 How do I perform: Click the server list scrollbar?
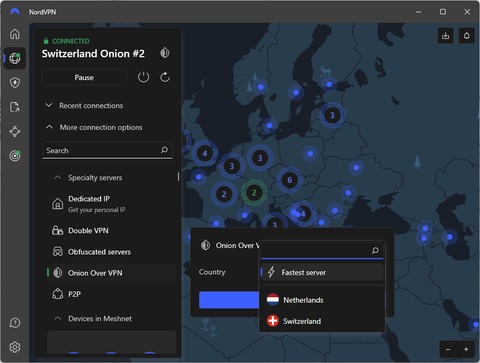point(178,177)
